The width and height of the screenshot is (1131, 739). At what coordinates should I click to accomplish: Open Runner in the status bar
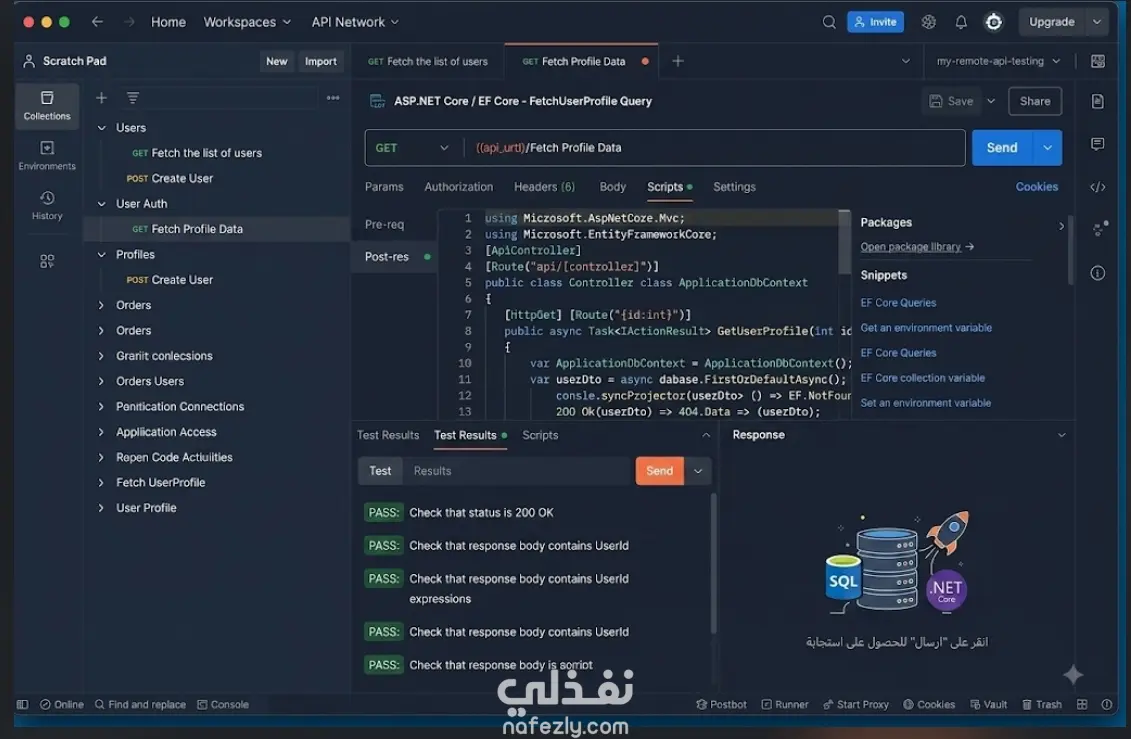[x=785, y=704]
